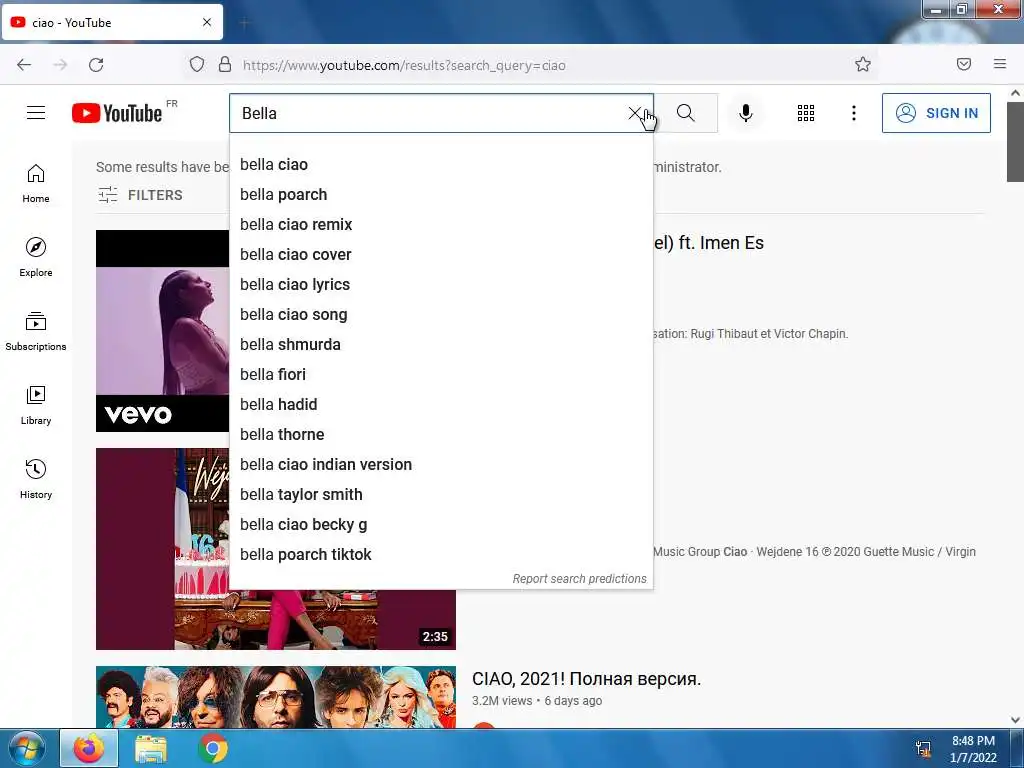Open a new tab with plus button

244,23
